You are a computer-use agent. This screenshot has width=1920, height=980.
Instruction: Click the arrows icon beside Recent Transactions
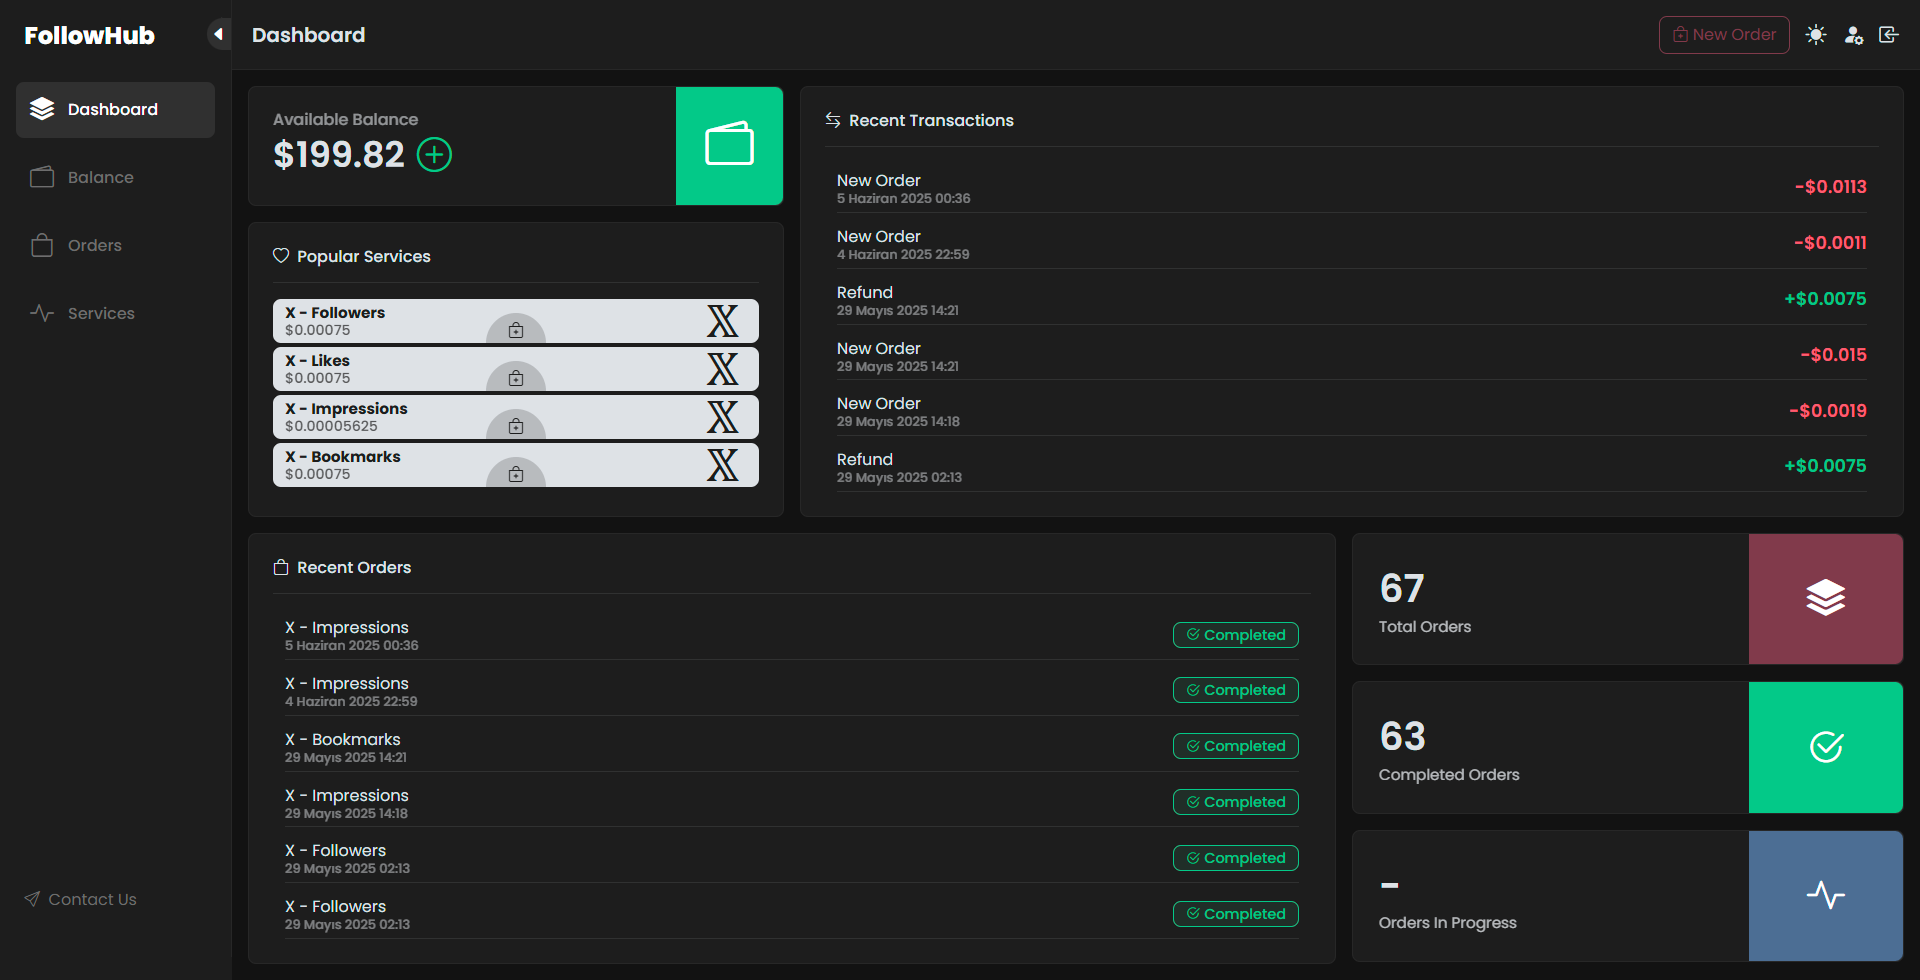click(x=832, y=120)
